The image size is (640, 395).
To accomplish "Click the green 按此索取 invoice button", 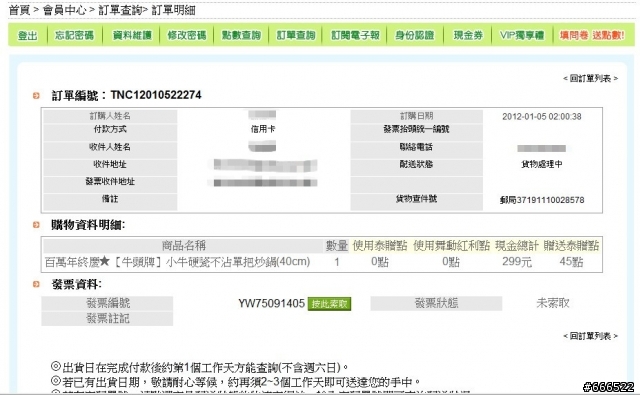I will pyautogui.click(x=329, y=304).
